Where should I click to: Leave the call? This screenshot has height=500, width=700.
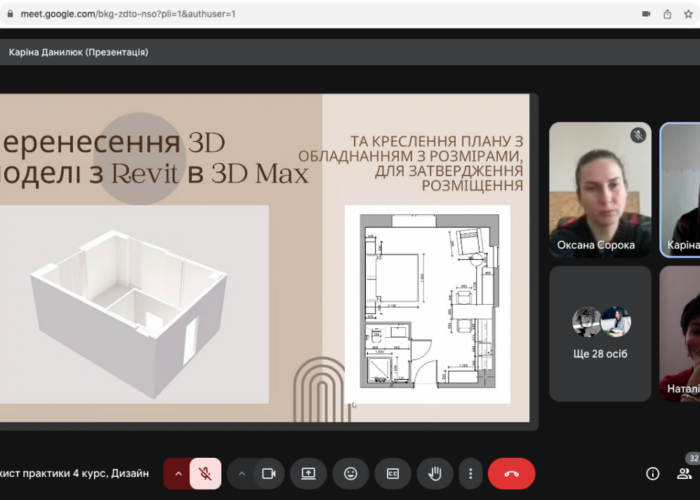click(511, 473)
